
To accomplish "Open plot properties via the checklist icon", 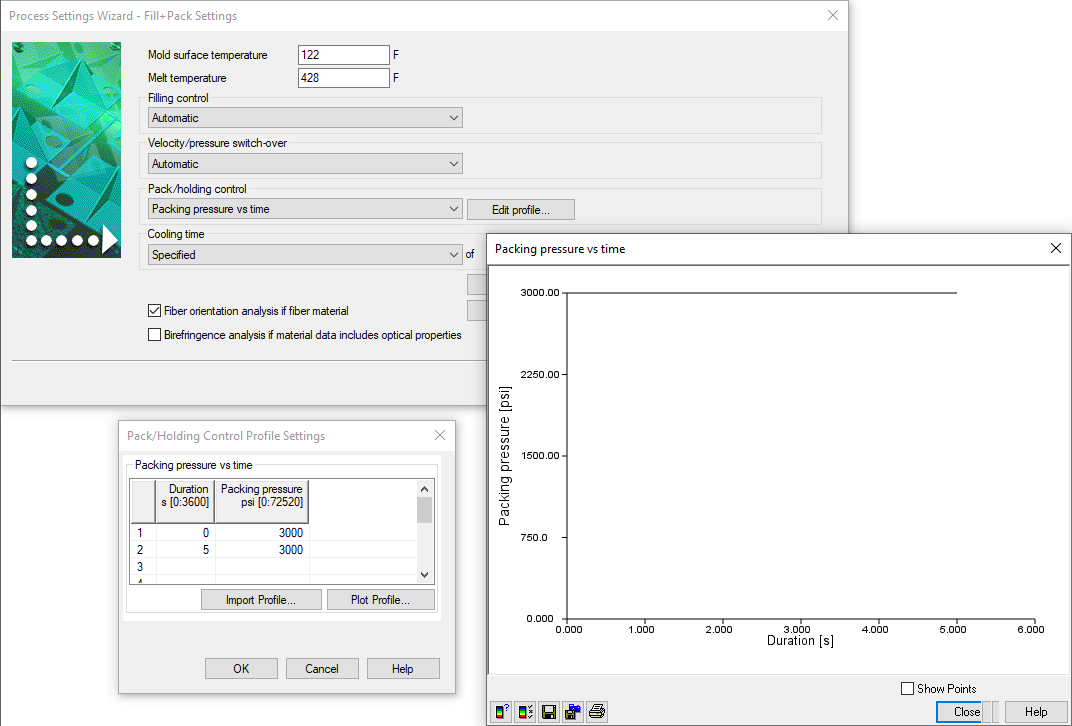I will (x=525, y=711).
